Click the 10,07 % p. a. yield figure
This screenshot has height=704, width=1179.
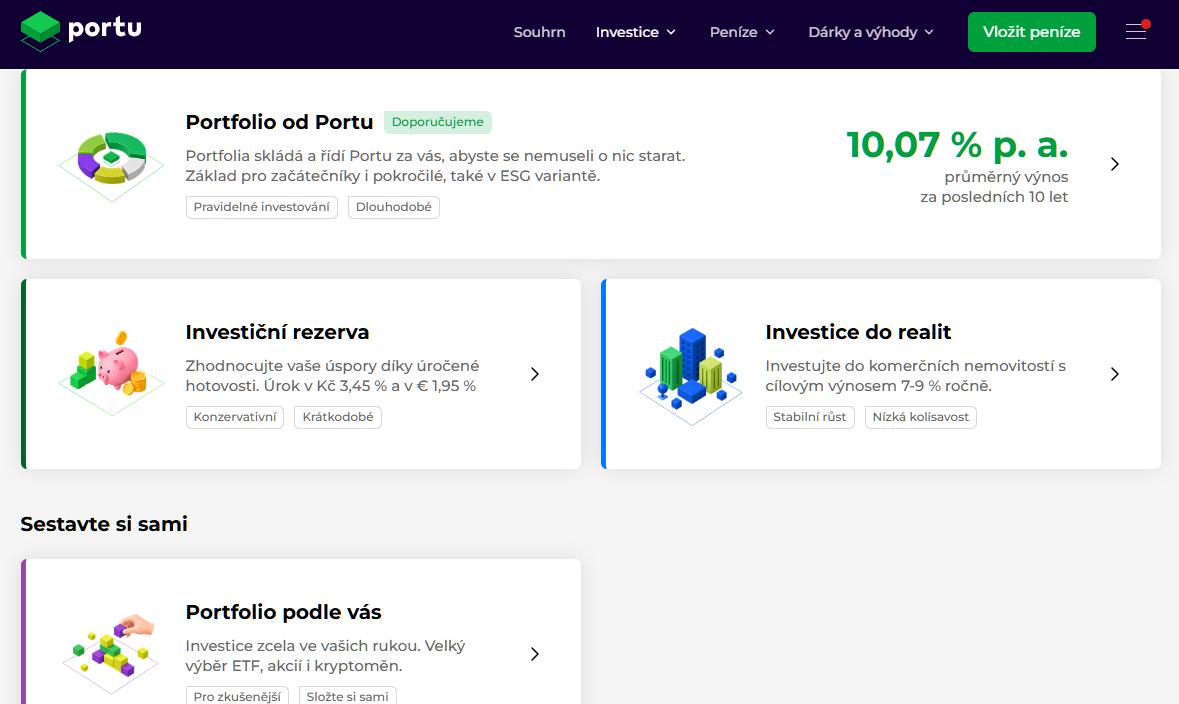pyautogui.click(x=957, y=144)
